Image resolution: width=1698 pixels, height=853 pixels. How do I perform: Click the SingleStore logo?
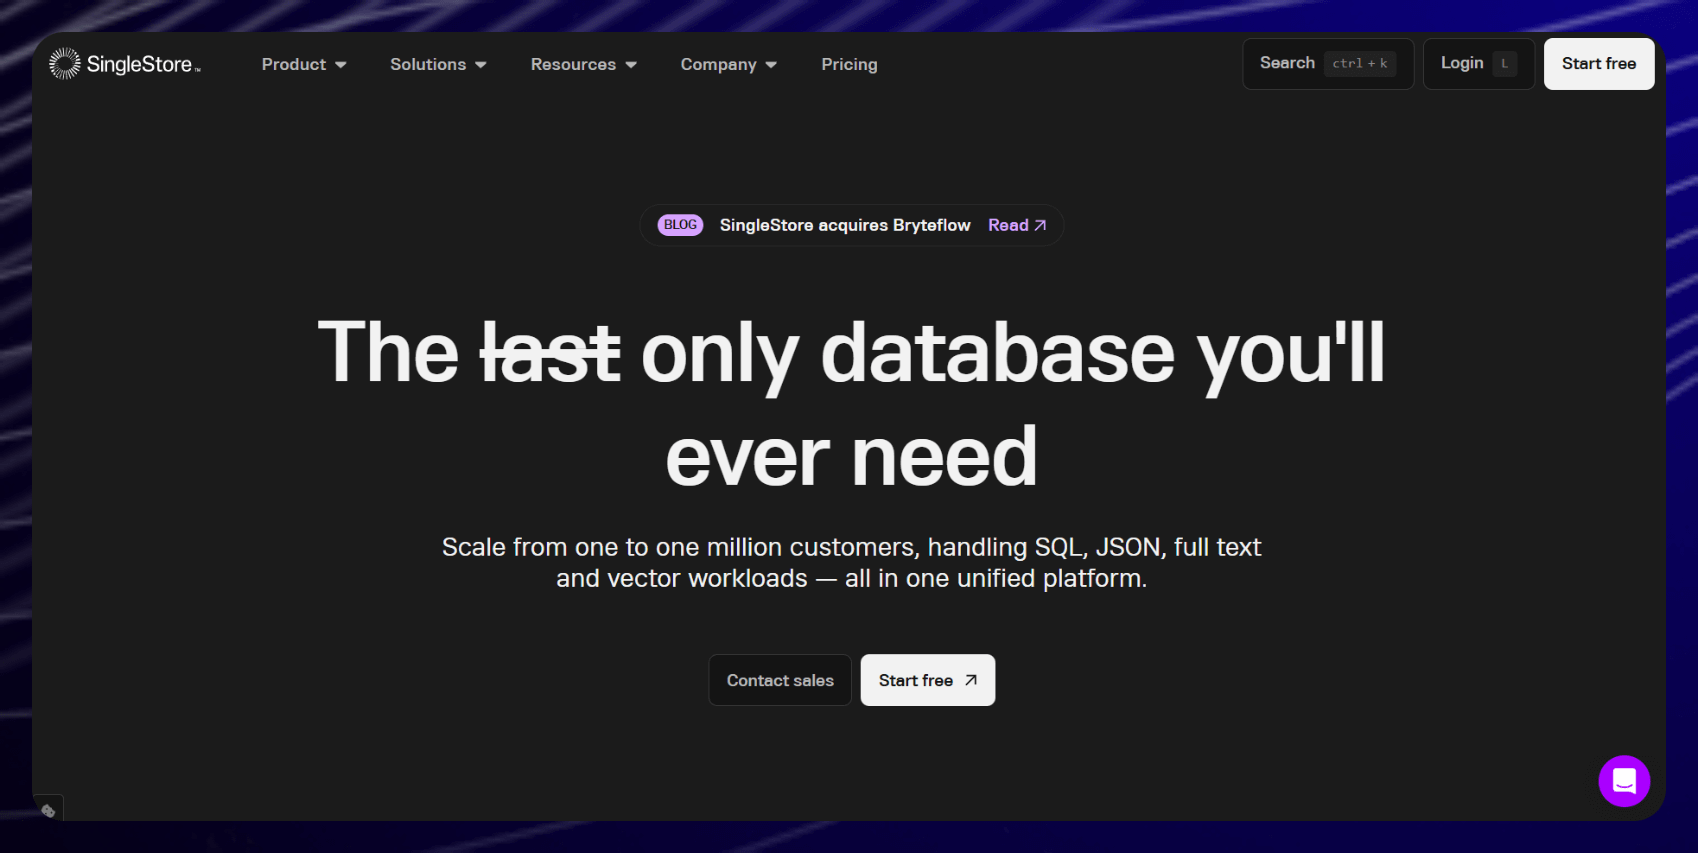[x=125, y=64]
